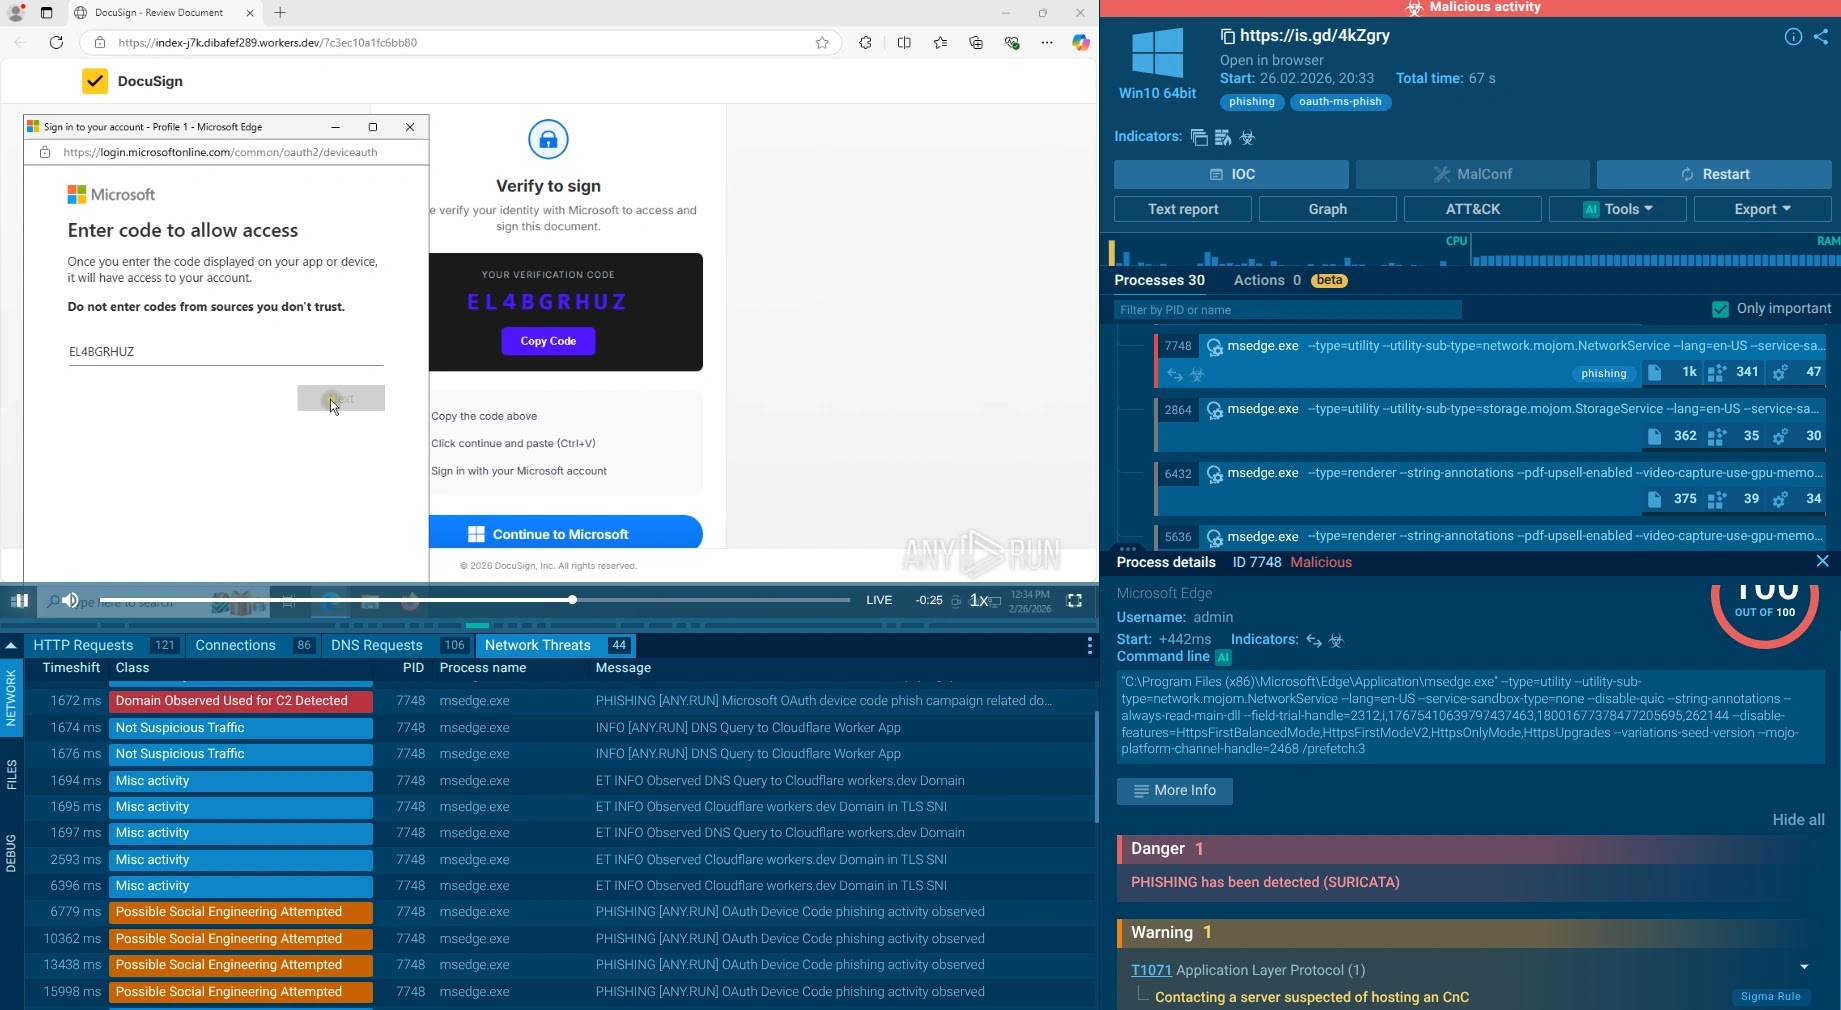Copy the is.gd URL using copy icon
This screenshot has width=1841, height=1010.
[x=1227, y=37]
